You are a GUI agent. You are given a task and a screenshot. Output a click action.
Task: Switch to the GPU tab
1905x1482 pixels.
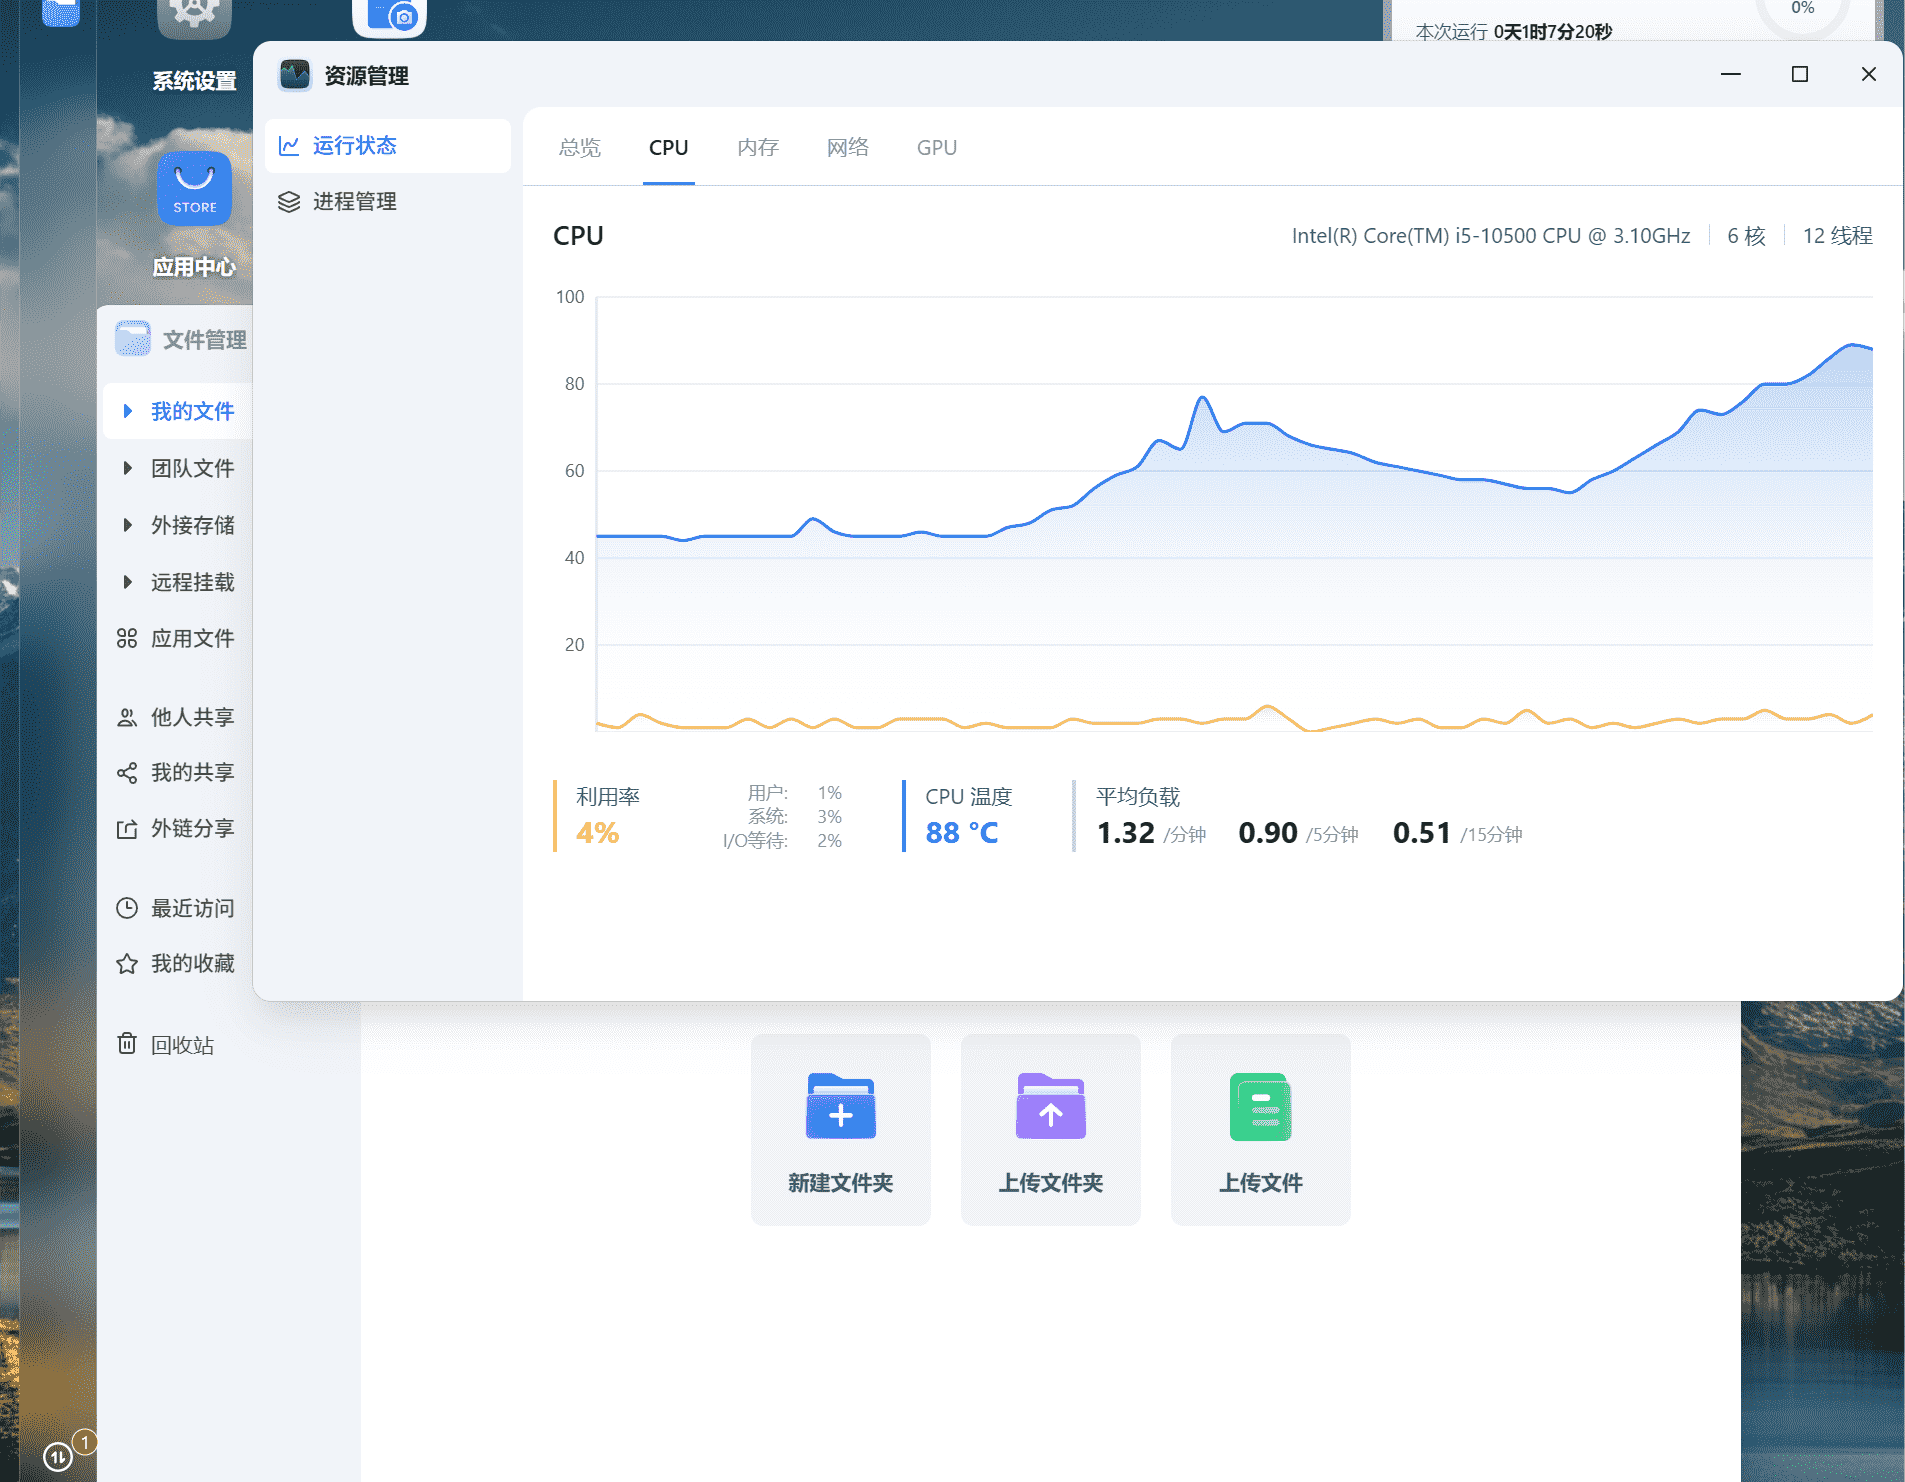point(936,148)
